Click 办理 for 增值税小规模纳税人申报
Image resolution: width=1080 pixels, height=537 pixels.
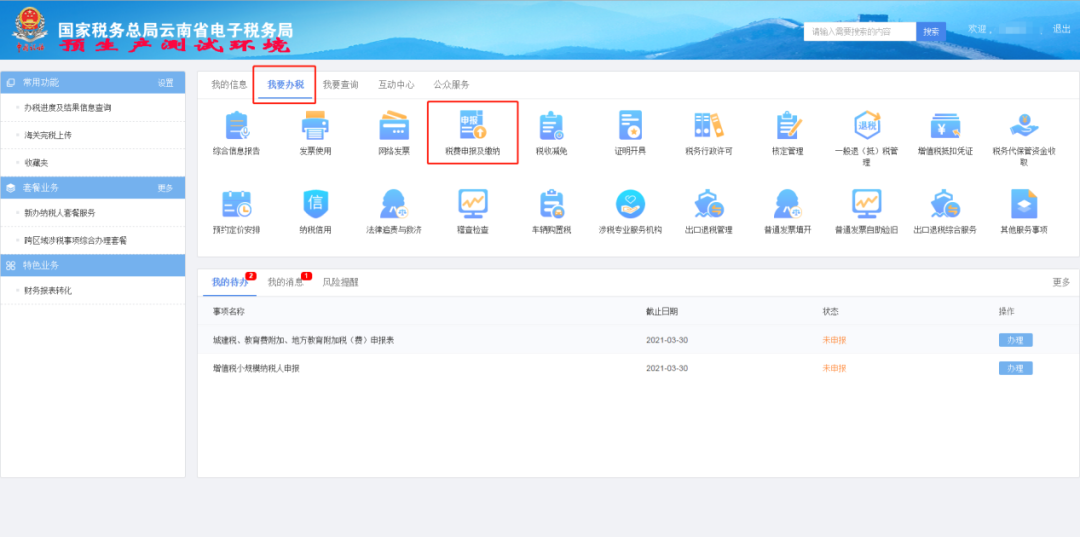pyautogui.click(x=1015, y=368)
